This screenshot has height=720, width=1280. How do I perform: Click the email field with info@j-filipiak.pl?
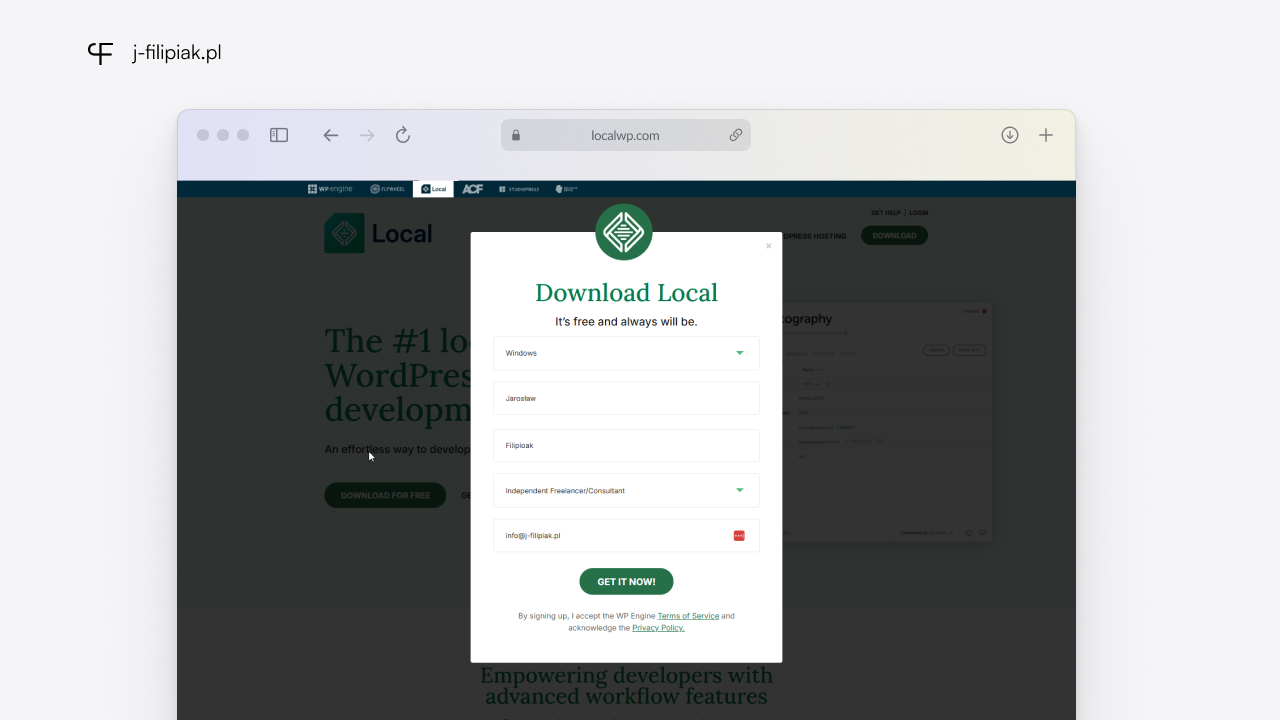click(626, 535)
